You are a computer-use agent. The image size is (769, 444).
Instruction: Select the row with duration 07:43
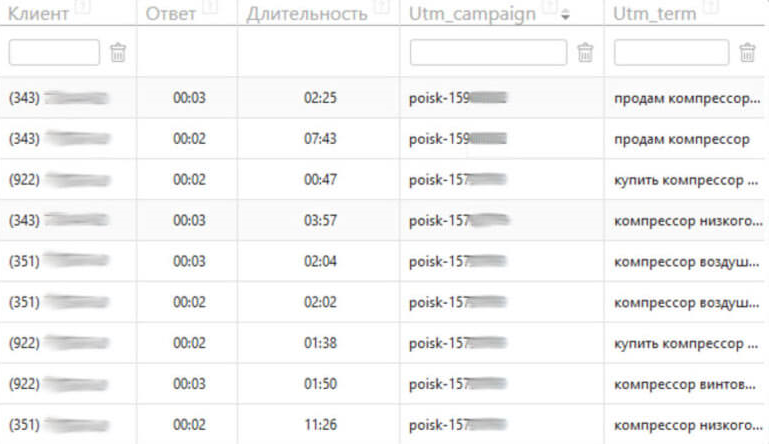point(319,139)
